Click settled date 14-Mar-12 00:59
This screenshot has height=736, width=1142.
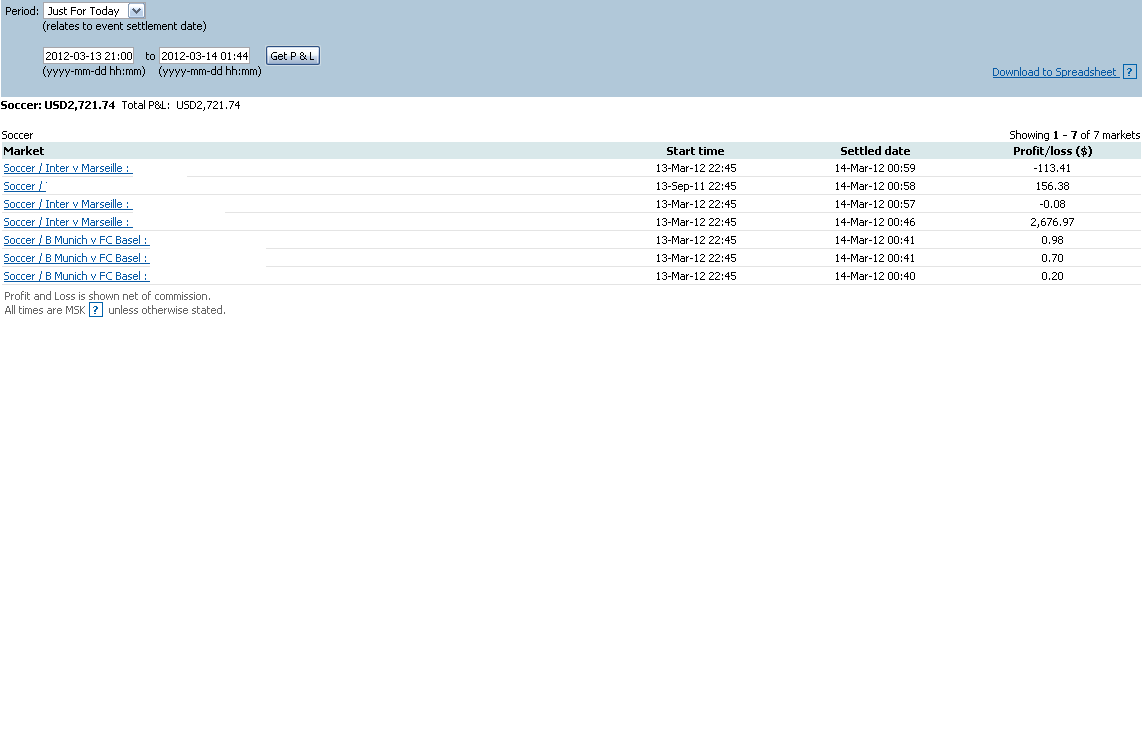pyautogui.click(x=875, y=168)
